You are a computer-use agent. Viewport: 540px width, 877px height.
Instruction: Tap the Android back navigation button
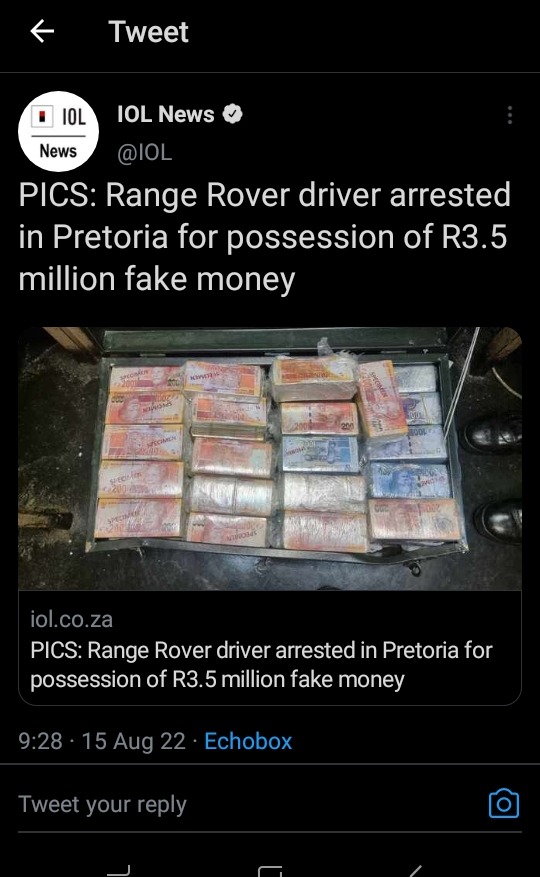415,871
